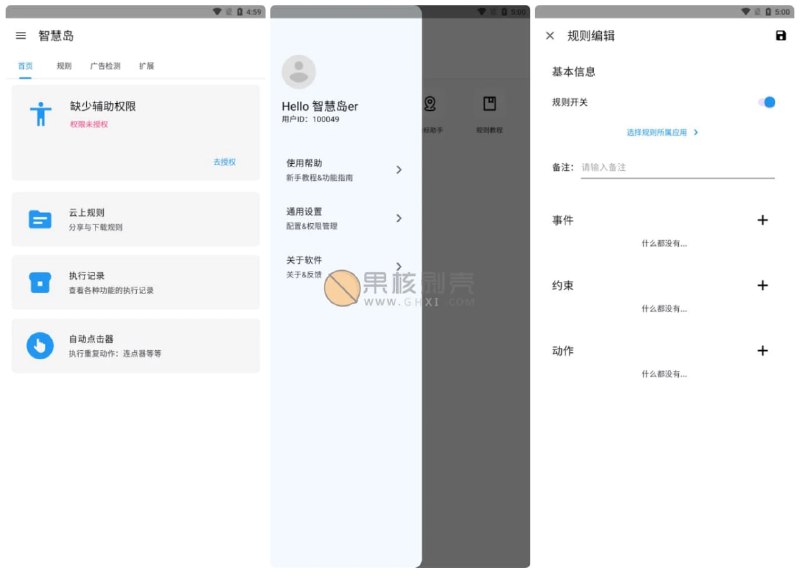This screenshot has width=800, height=576.
Task: Click the user avatar in the drawer
Action: [298, 72]
